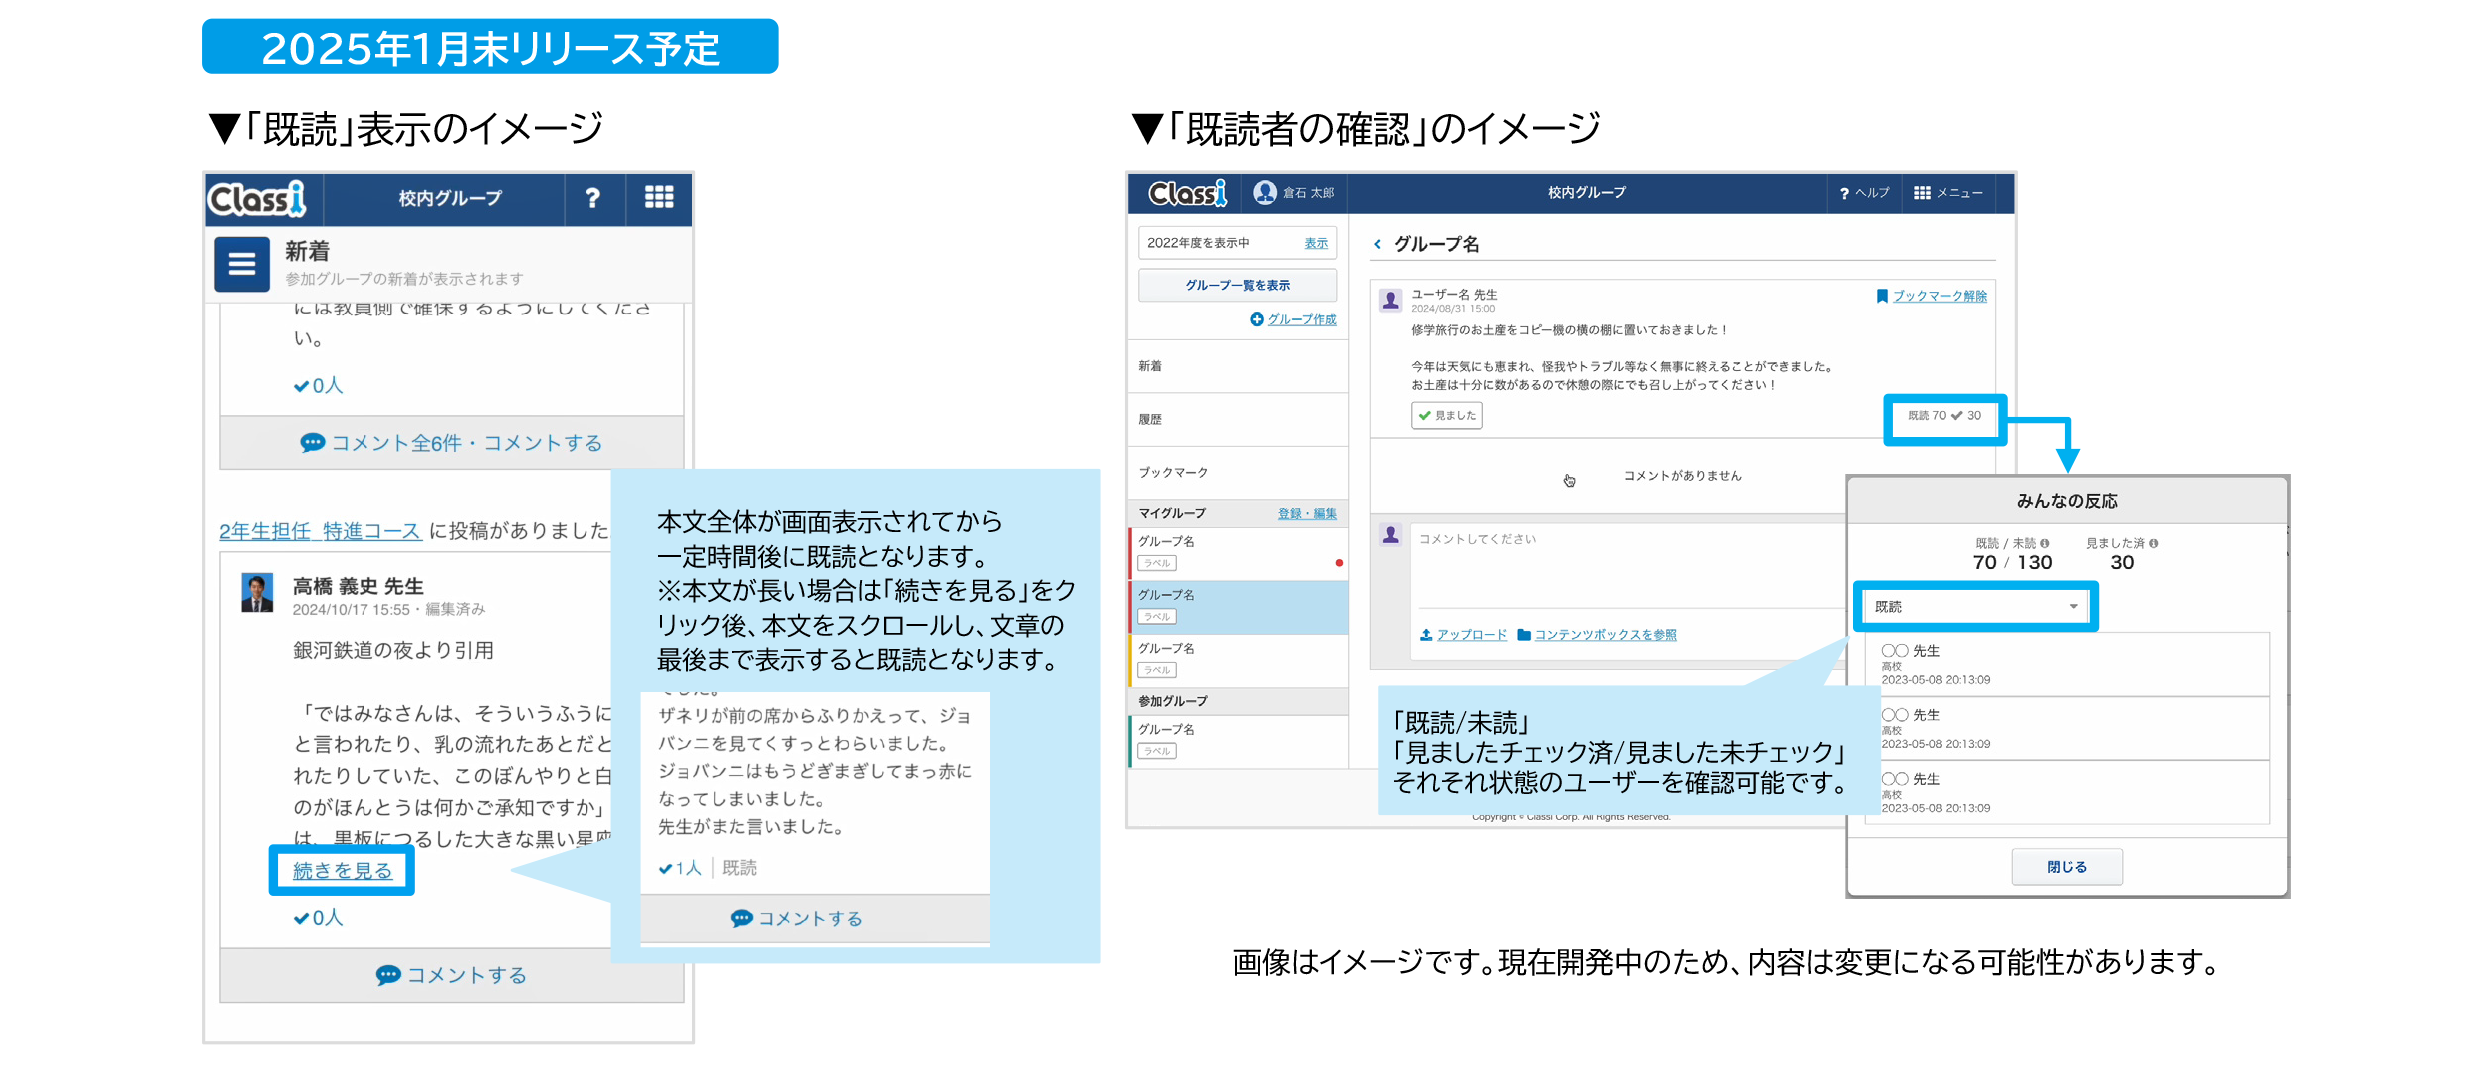
Task: Click the 閉じる button
Action: point(2067,867)
